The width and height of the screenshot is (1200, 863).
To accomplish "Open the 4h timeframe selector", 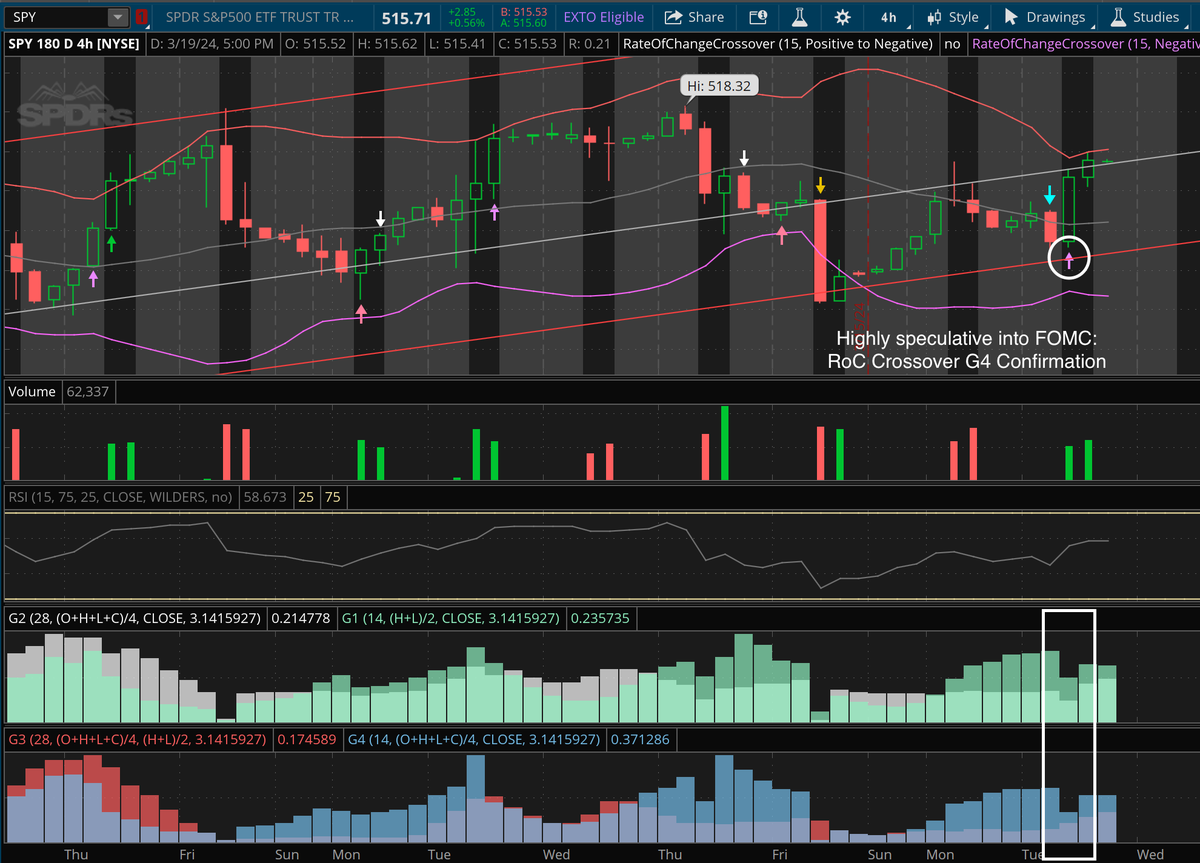I will pos(888,17).
